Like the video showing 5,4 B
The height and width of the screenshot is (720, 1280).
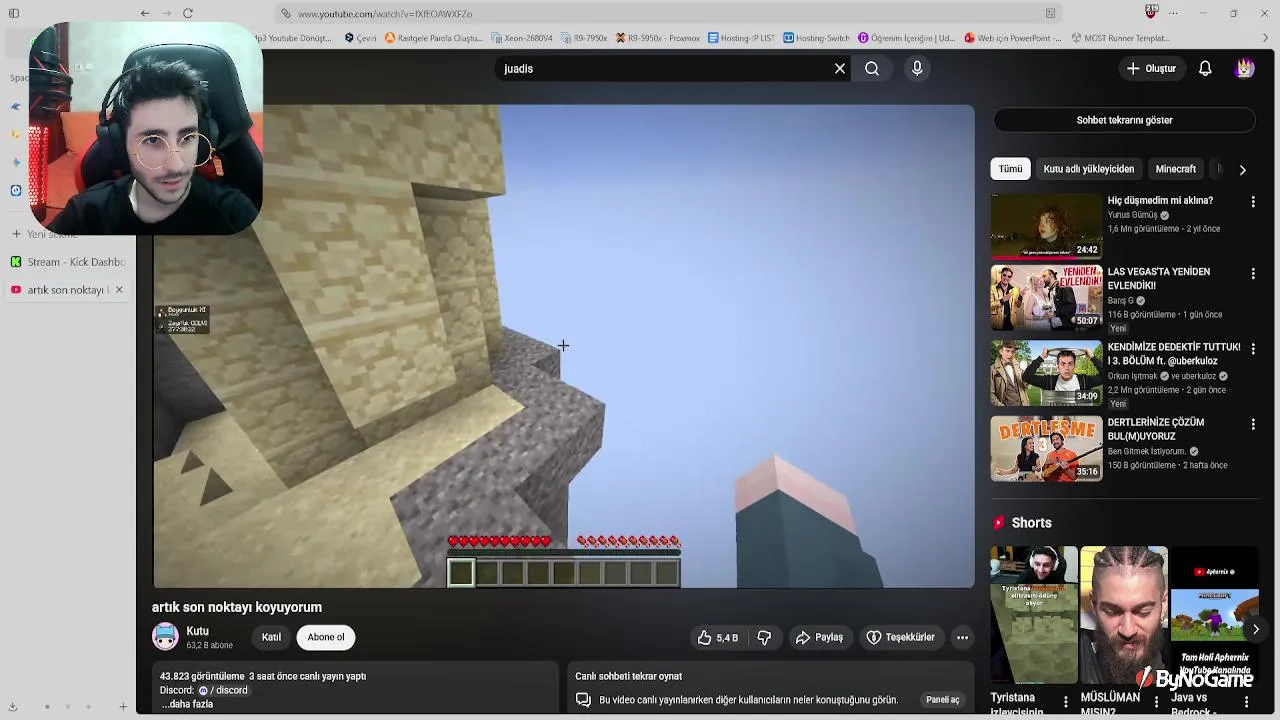717,637
